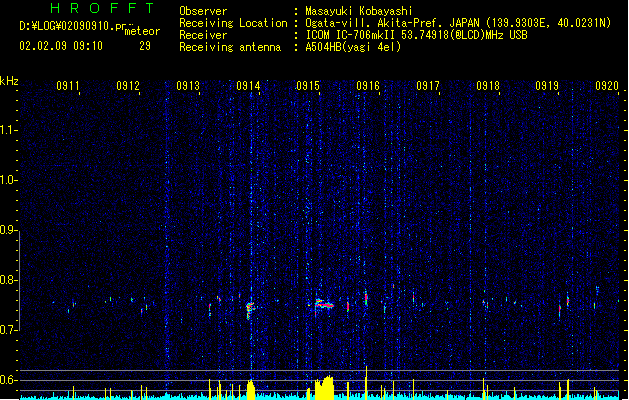Click the 1.0 frequency axis label

click(8, 180)
